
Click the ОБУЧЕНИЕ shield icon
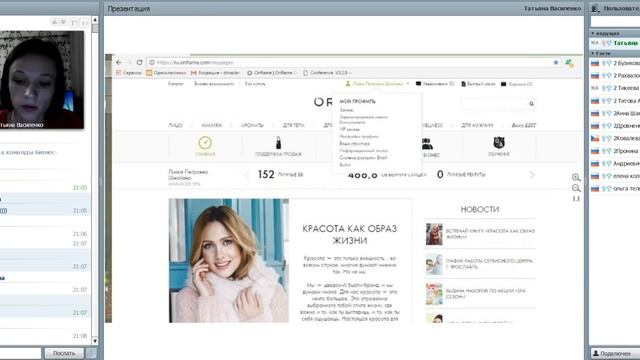click(x=499, y=143)
